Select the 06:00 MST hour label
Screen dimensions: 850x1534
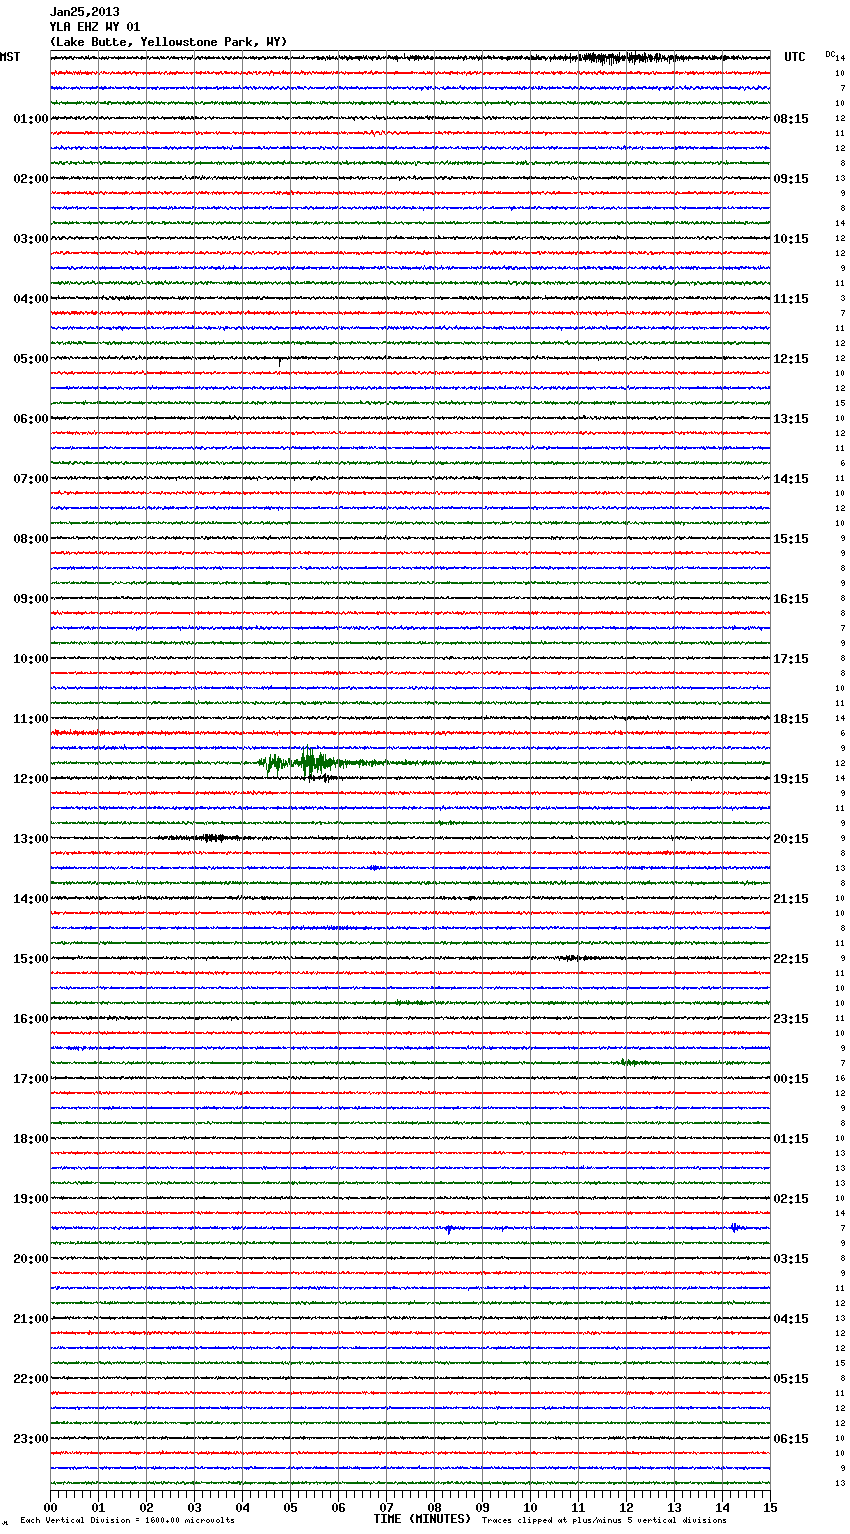[31, 419]
